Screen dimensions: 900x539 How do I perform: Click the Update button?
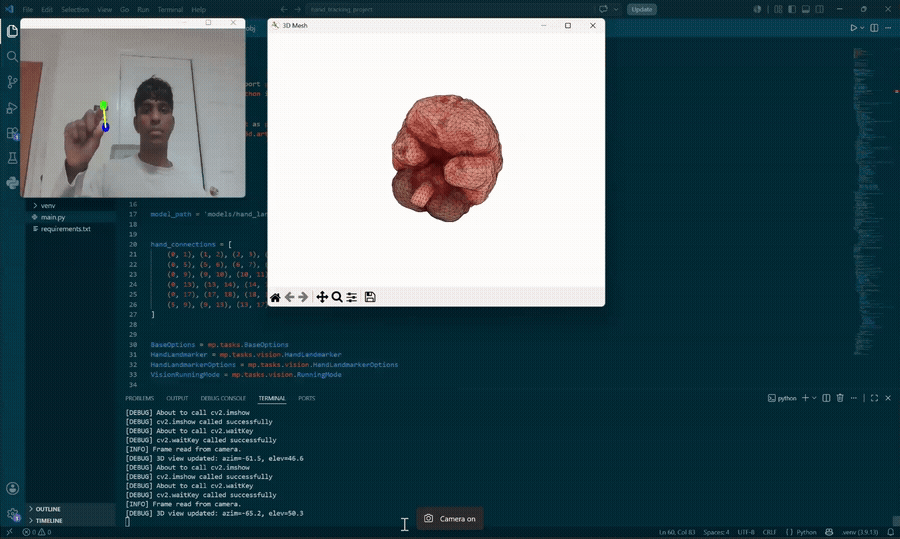642,9
